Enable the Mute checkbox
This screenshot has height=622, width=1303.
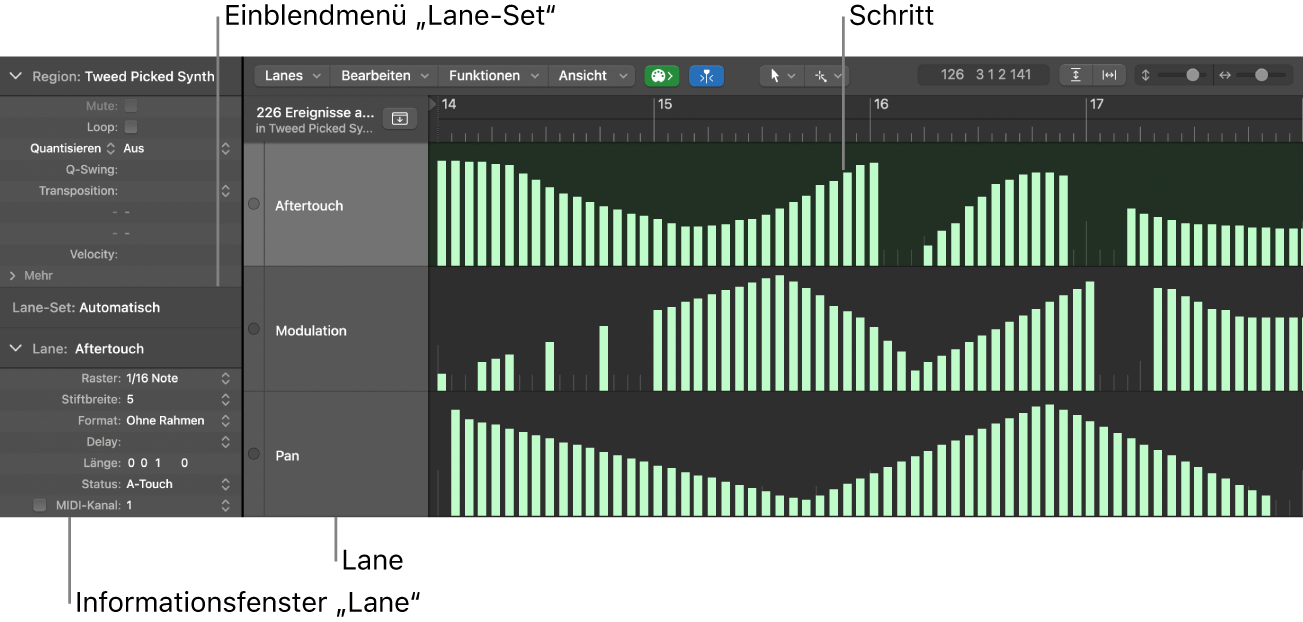(x=131, y=105)
